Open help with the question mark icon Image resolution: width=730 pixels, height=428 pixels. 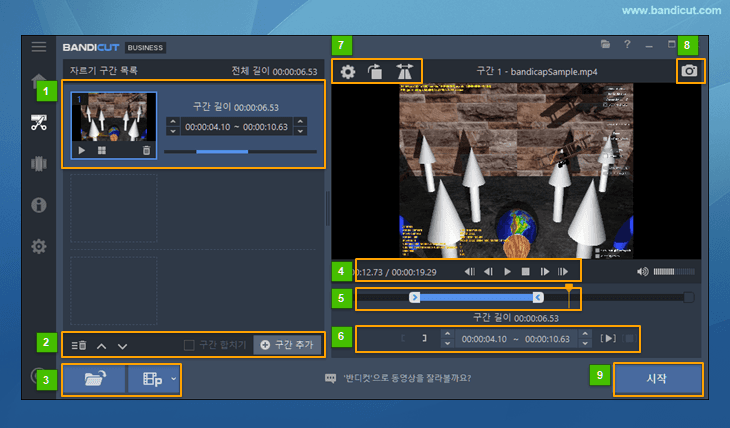click(x=627, y=44)
